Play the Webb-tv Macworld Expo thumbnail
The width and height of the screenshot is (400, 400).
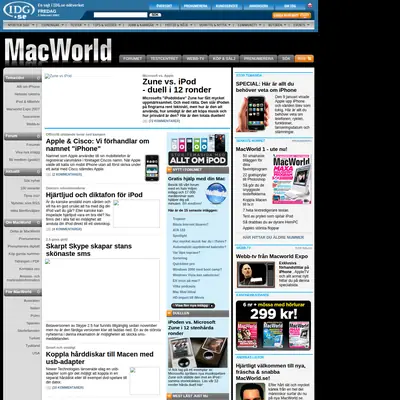[x=256, y=275]
